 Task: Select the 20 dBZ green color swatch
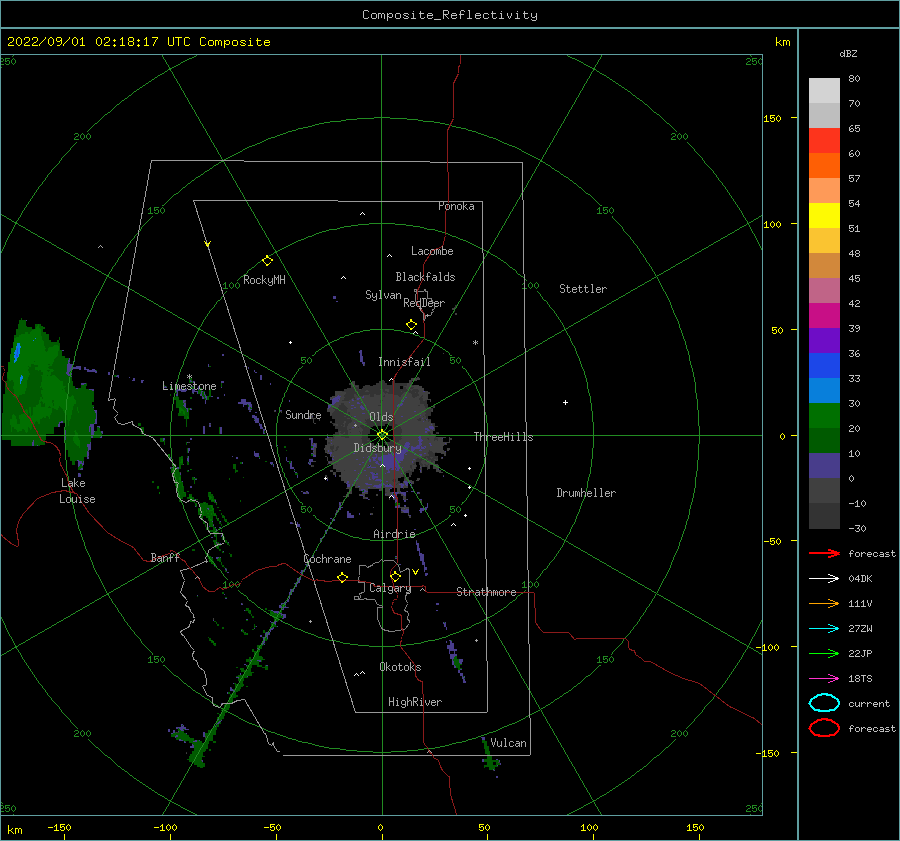click(824, 415)
